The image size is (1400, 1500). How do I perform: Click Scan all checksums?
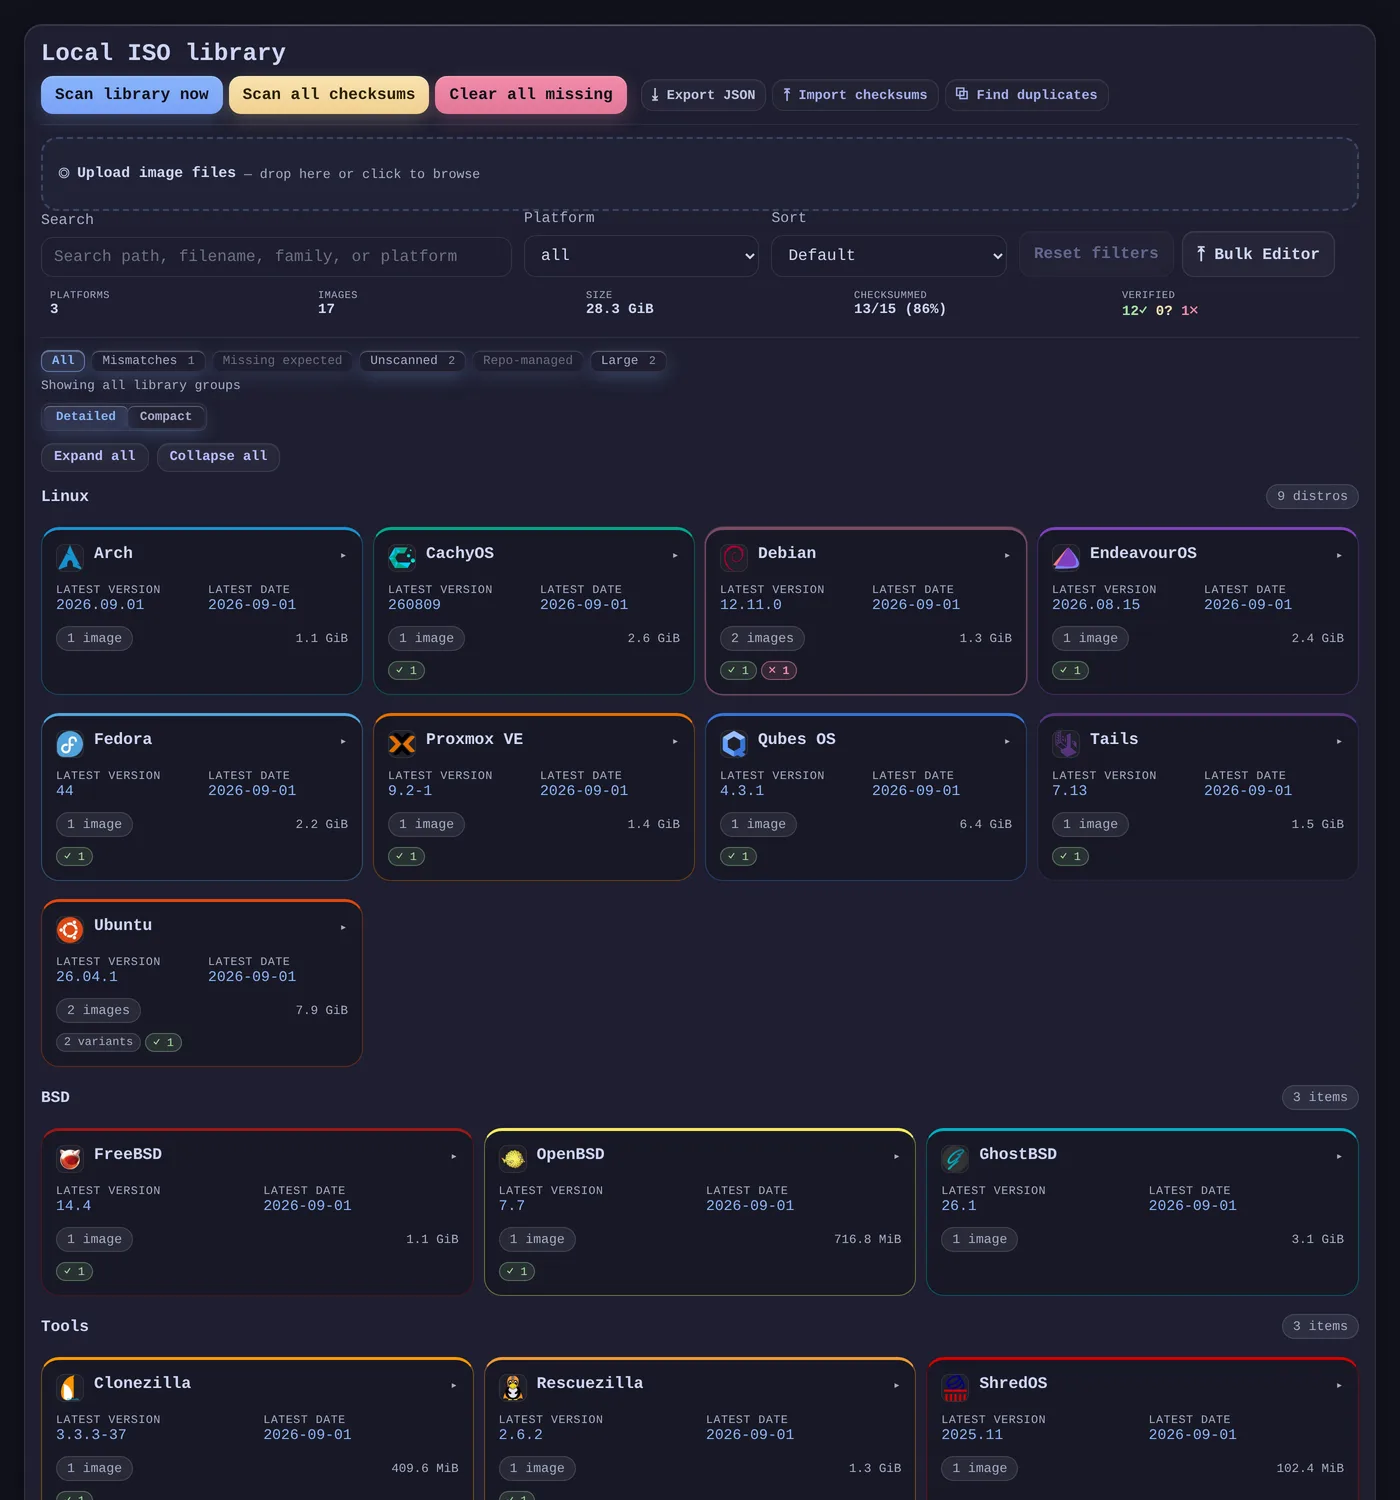(x=329, y=95)
